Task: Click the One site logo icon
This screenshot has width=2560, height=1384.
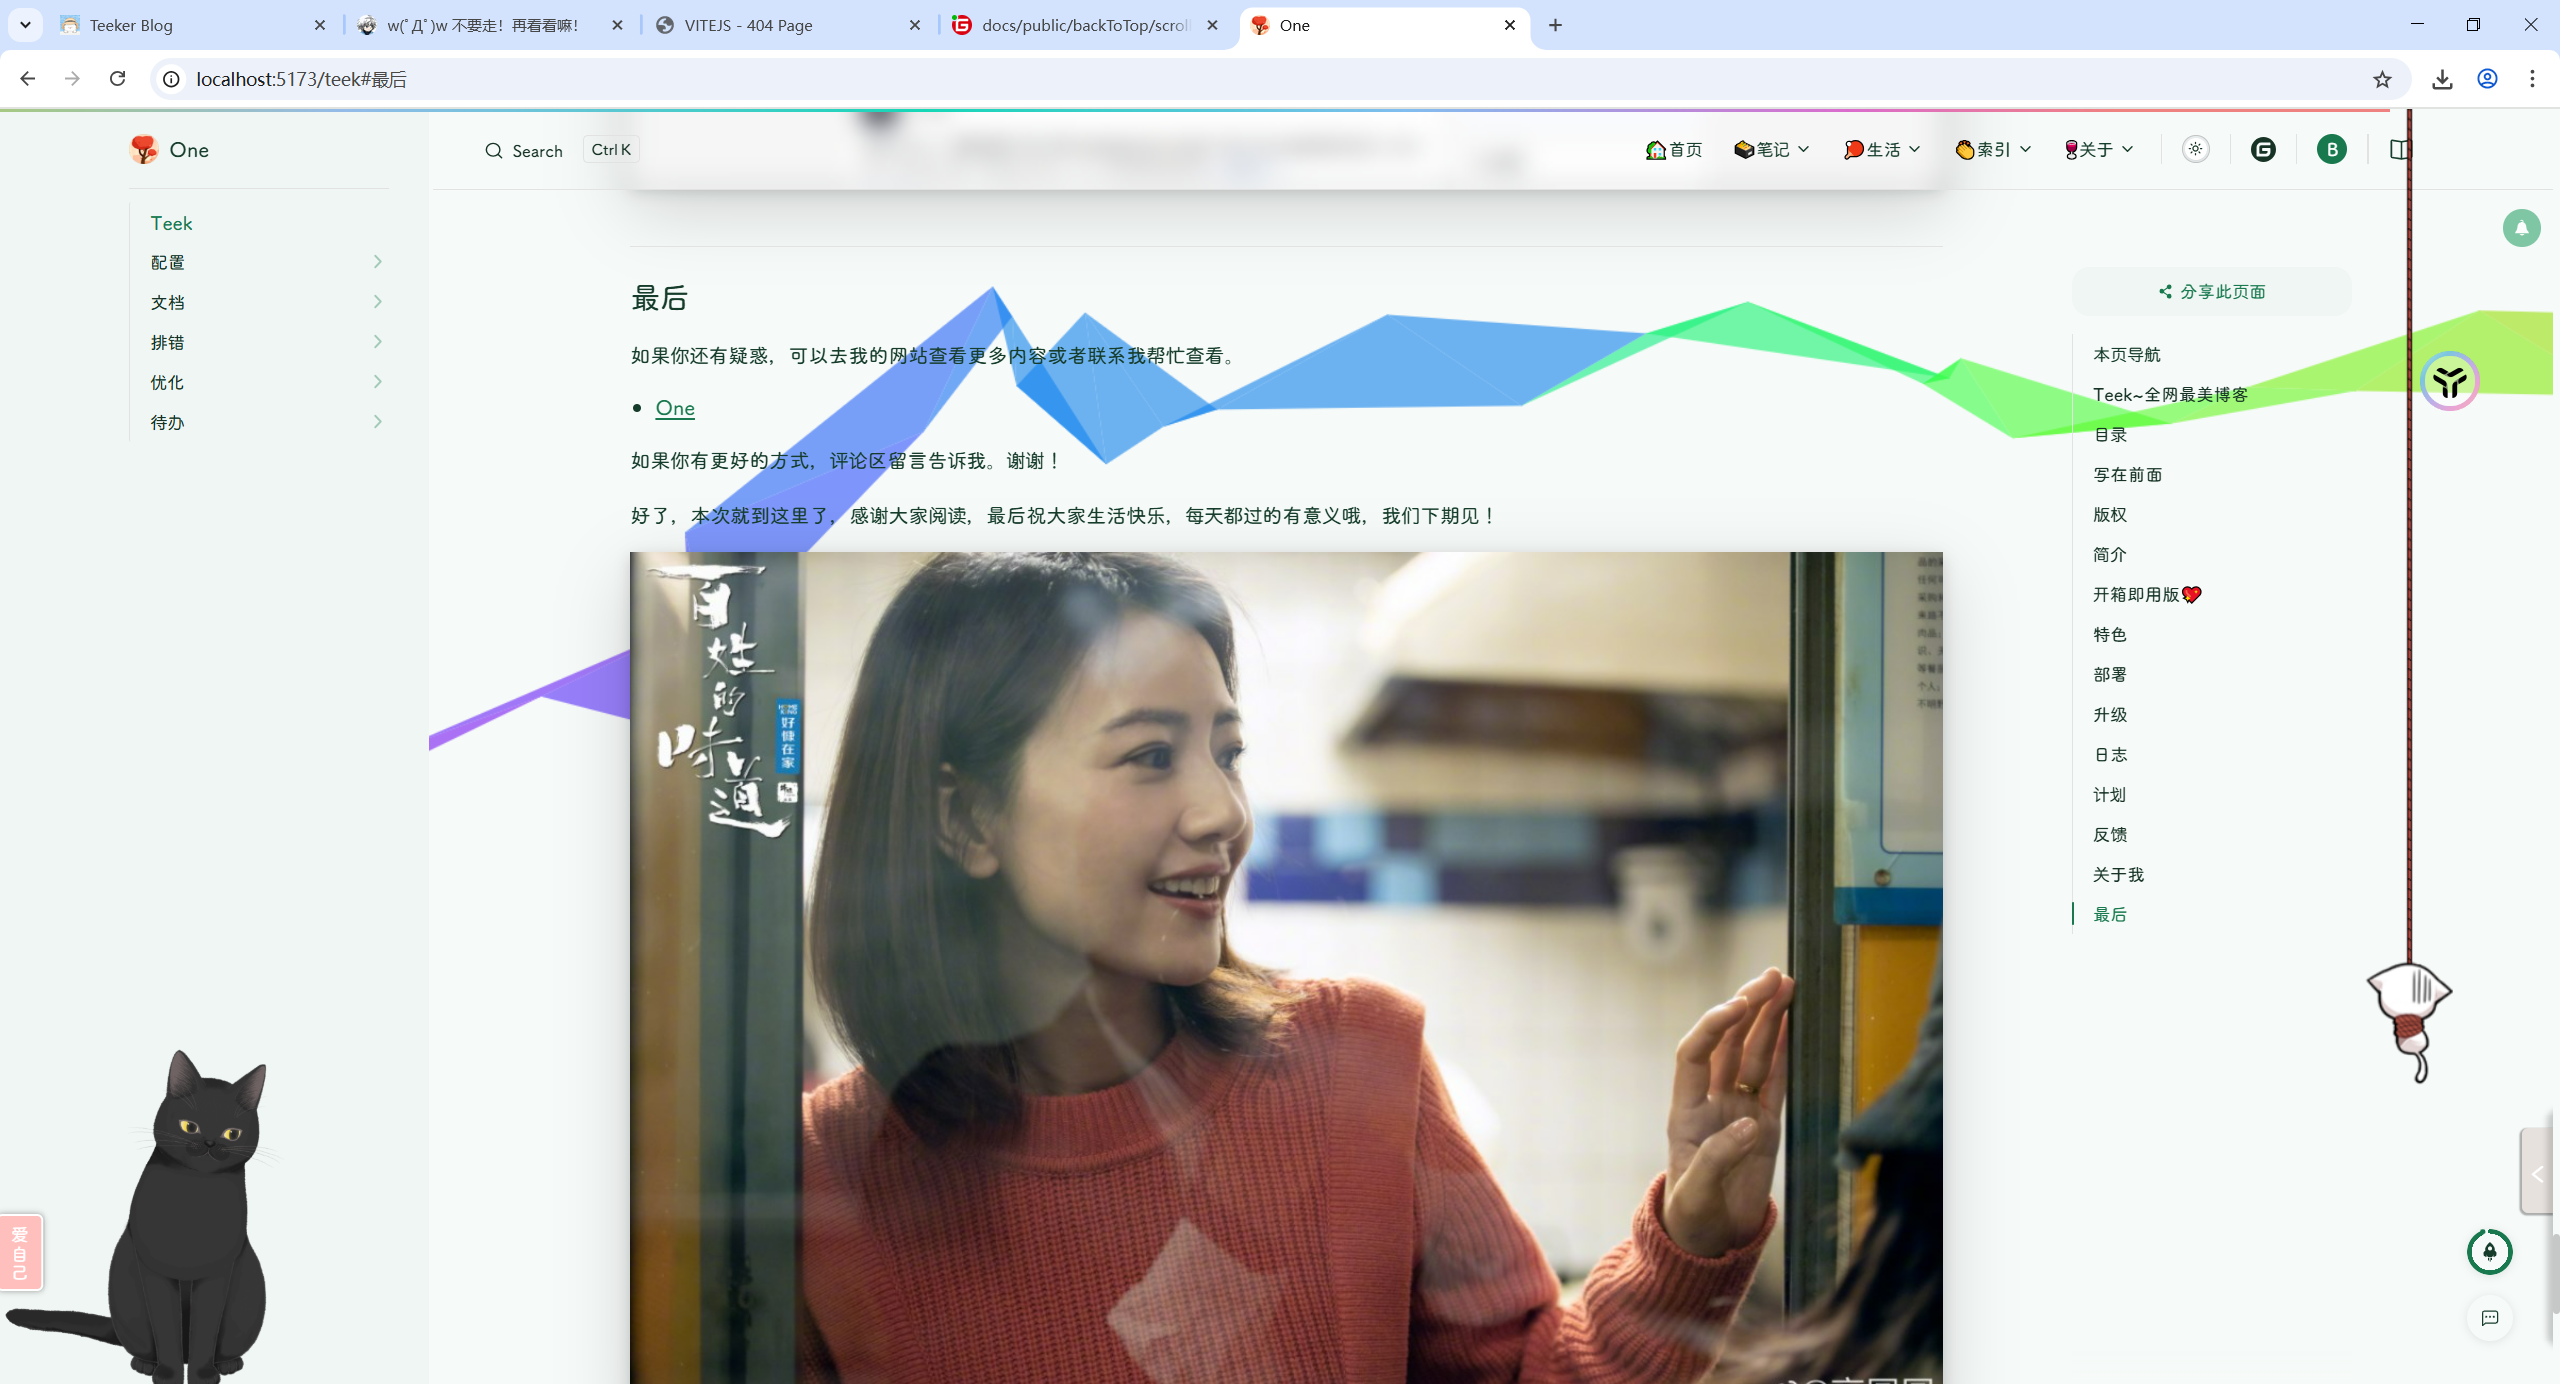Action: coord(144,149)
